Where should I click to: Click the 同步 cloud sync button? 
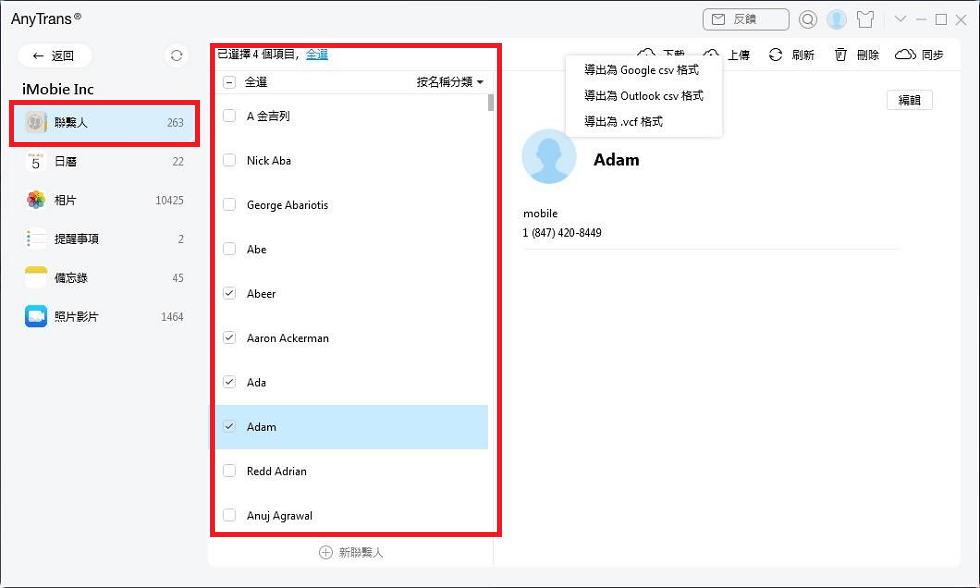(919, 55)
